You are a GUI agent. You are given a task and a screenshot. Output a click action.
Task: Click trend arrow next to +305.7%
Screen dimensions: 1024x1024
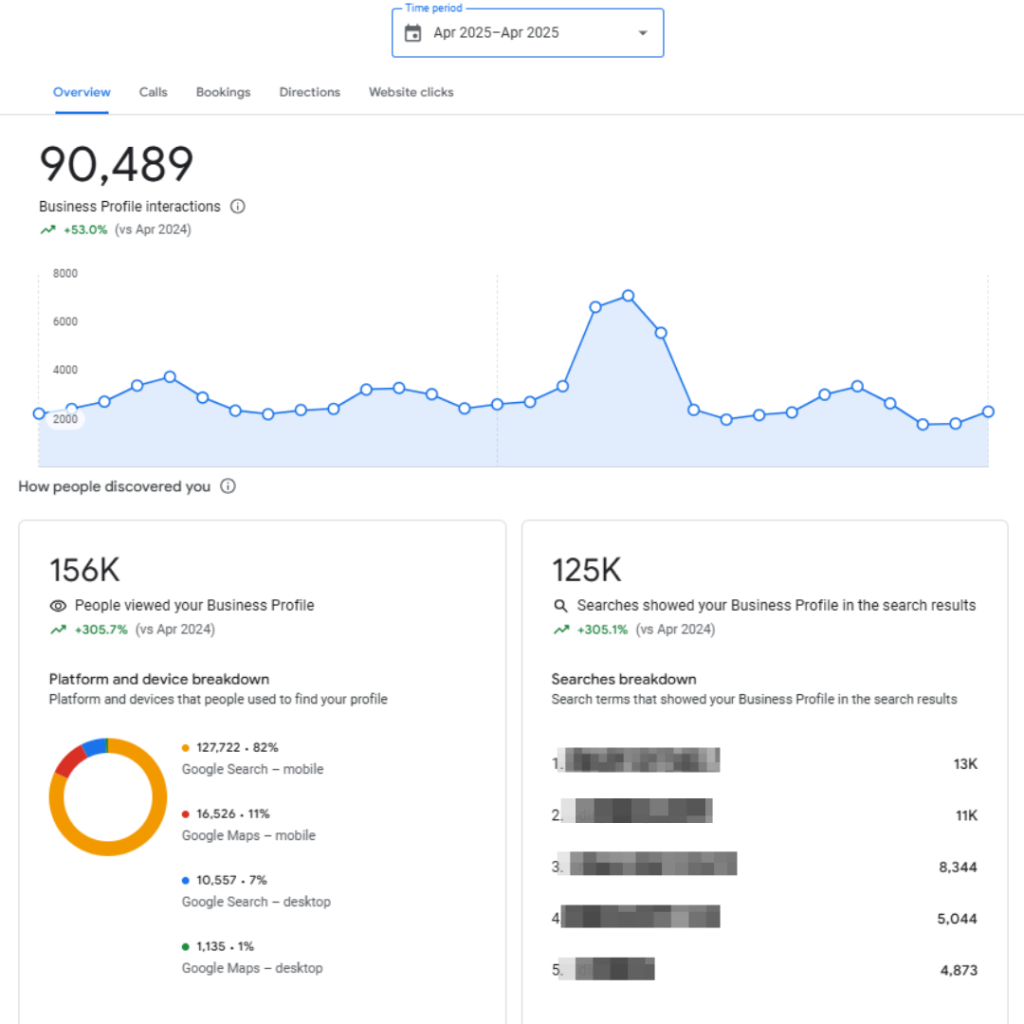58,630
